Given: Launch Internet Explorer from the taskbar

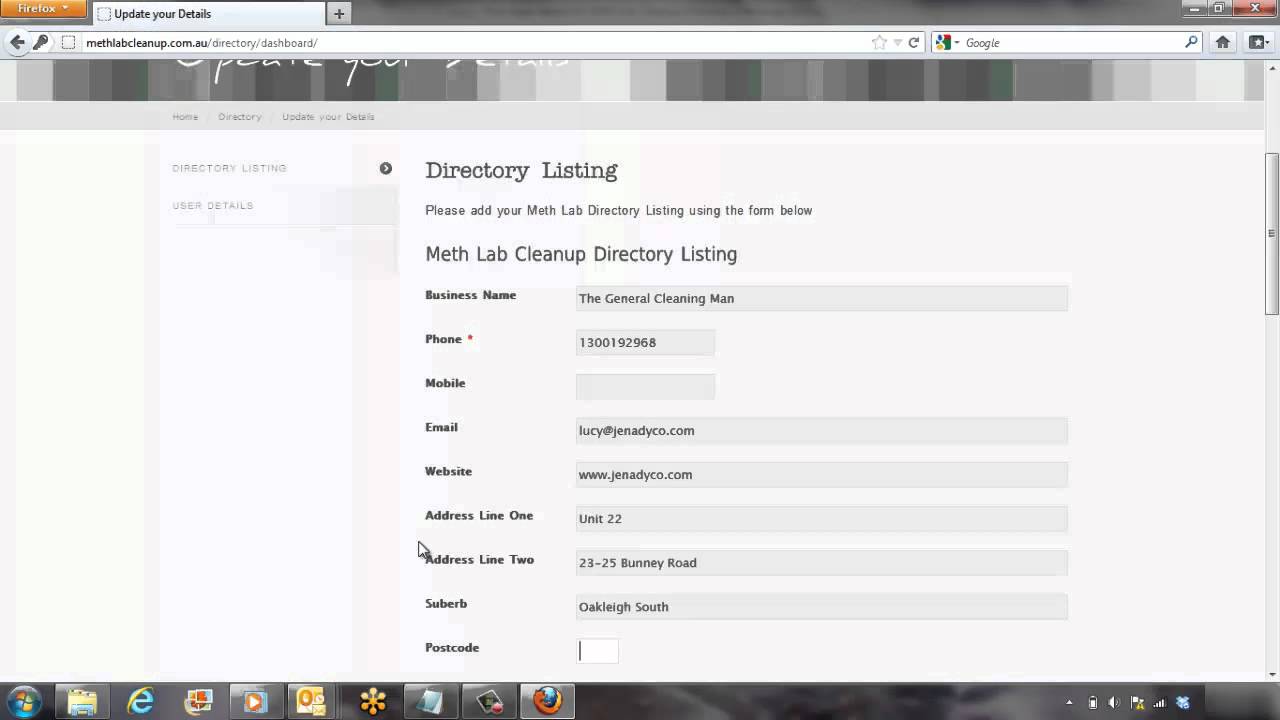Looking at the screenshot, I should [140, 701].
